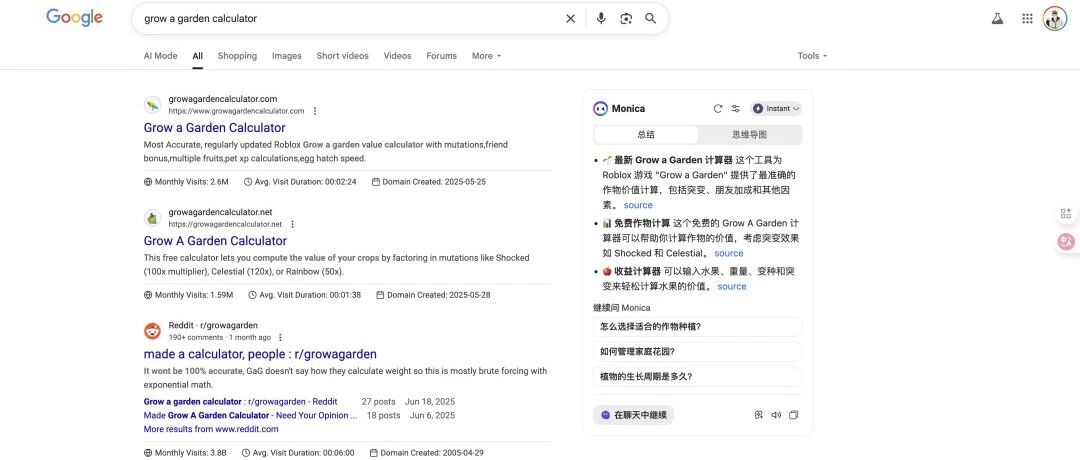The image size is (1080, 460).
Task: Click the Reddit favicon icon
Action: pos(152,331)
